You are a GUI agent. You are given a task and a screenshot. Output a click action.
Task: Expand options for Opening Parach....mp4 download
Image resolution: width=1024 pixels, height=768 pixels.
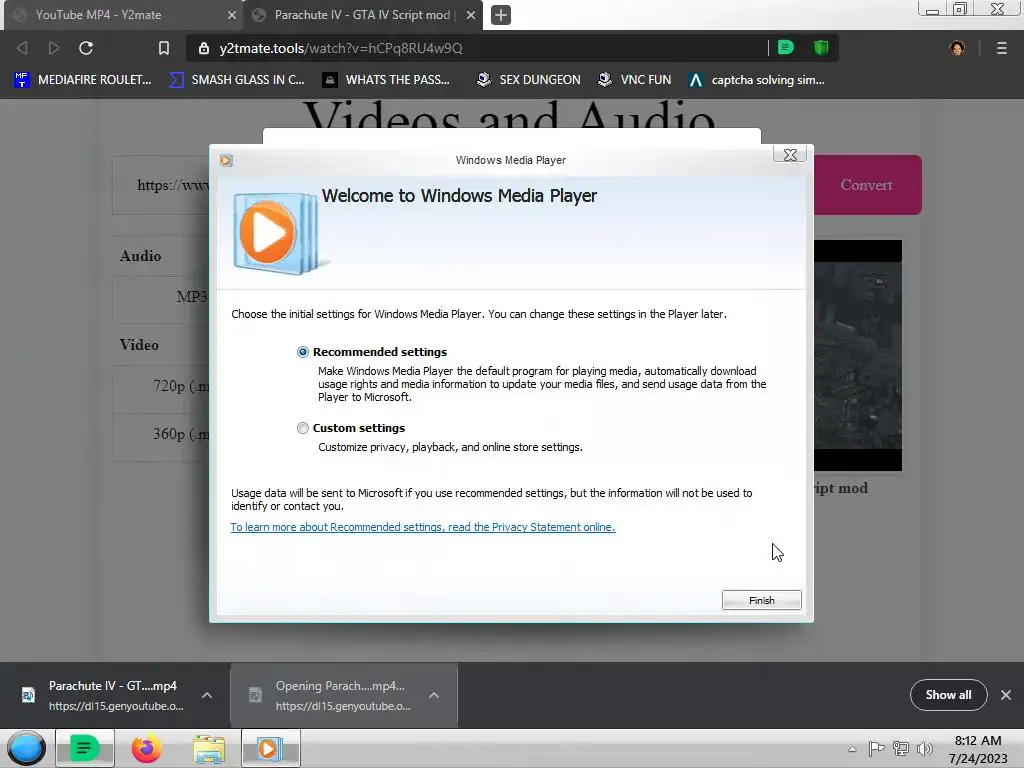[434, 696]
